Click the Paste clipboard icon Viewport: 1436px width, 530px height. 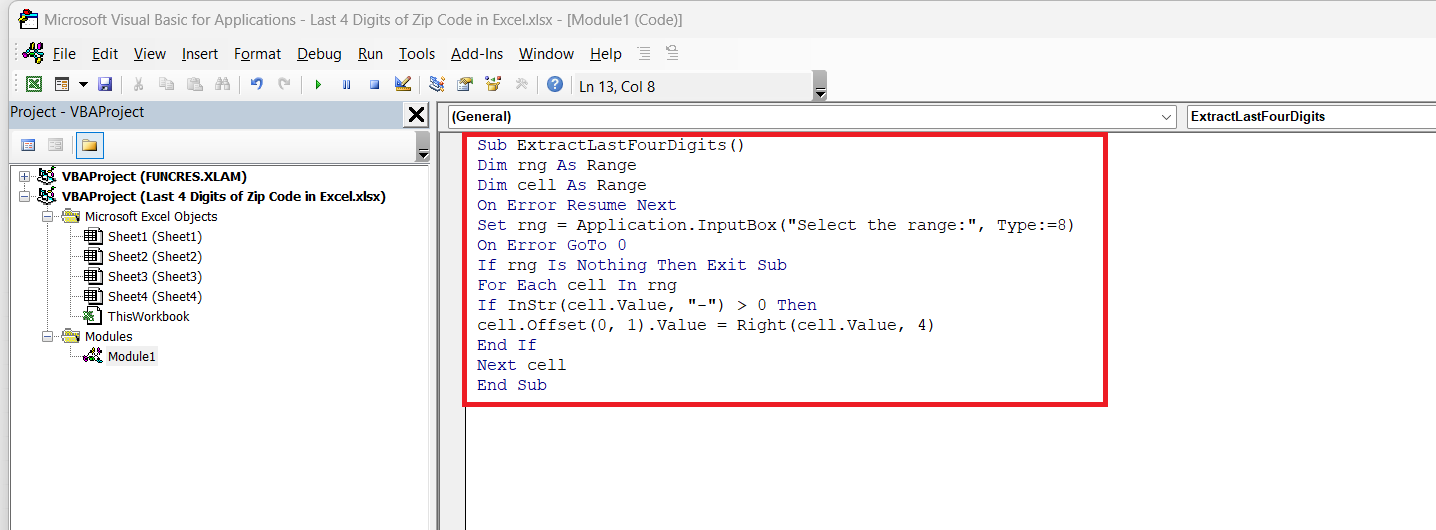(x=195, y=85)
